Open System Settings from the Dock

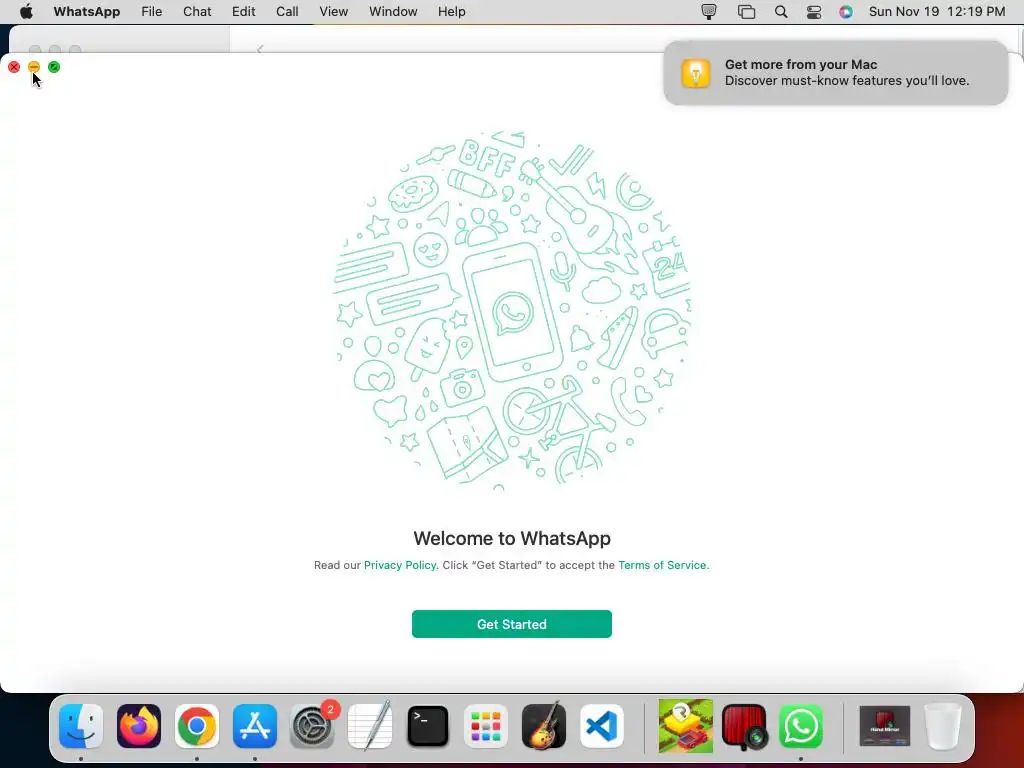(312, 726)
